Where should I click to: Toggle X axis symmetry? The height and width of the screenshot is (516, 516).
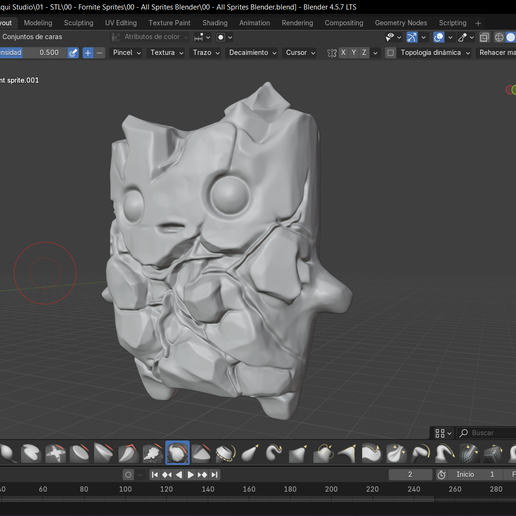coord(343,53)
